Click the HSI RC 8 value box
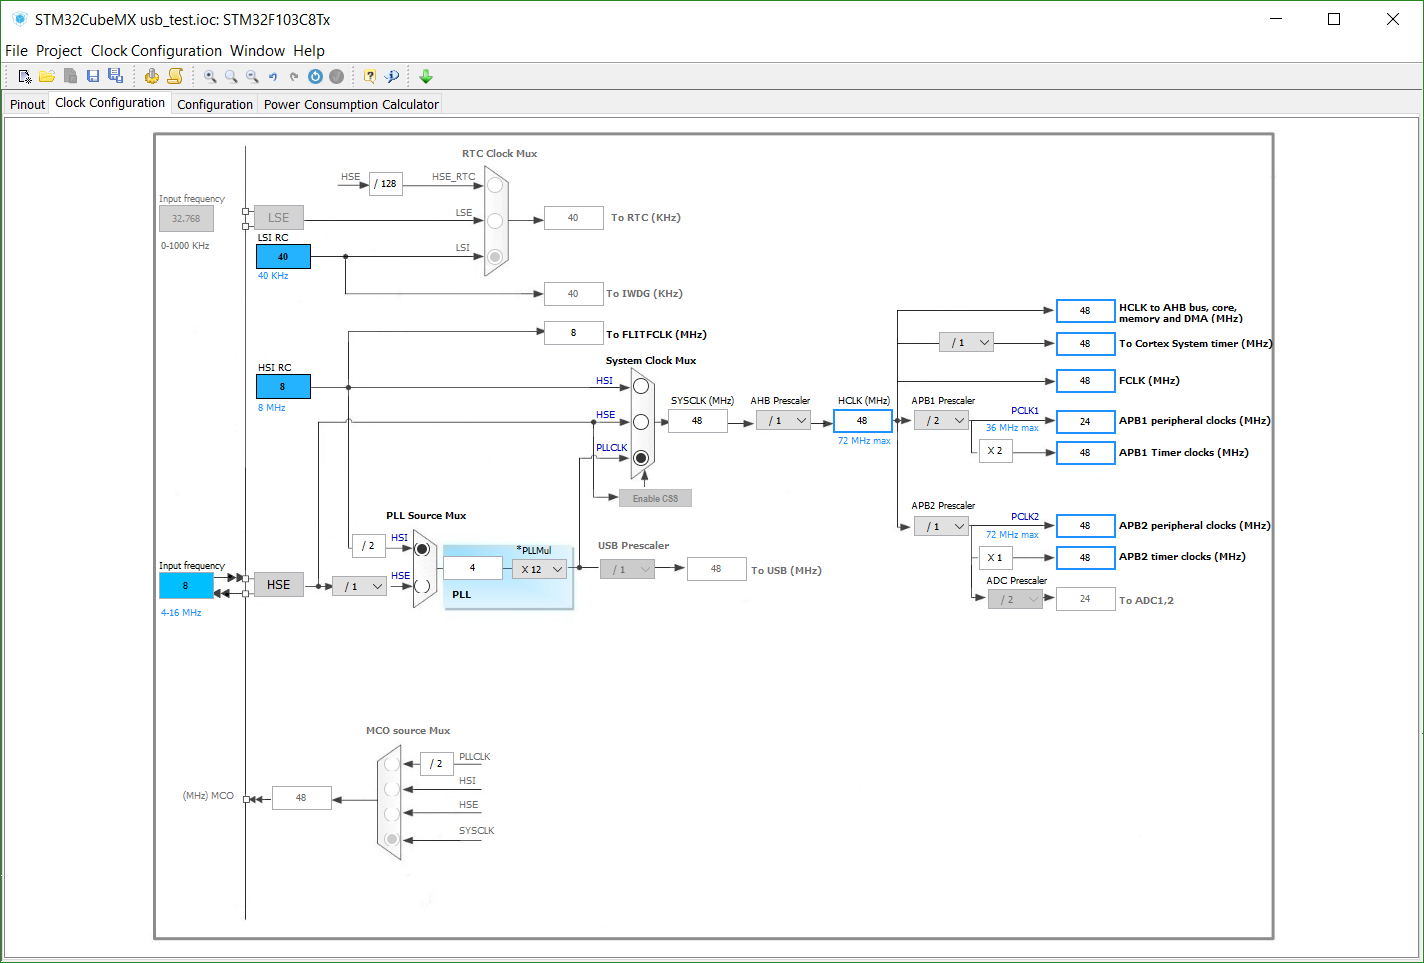1424x963 pixels. point(283,386)
